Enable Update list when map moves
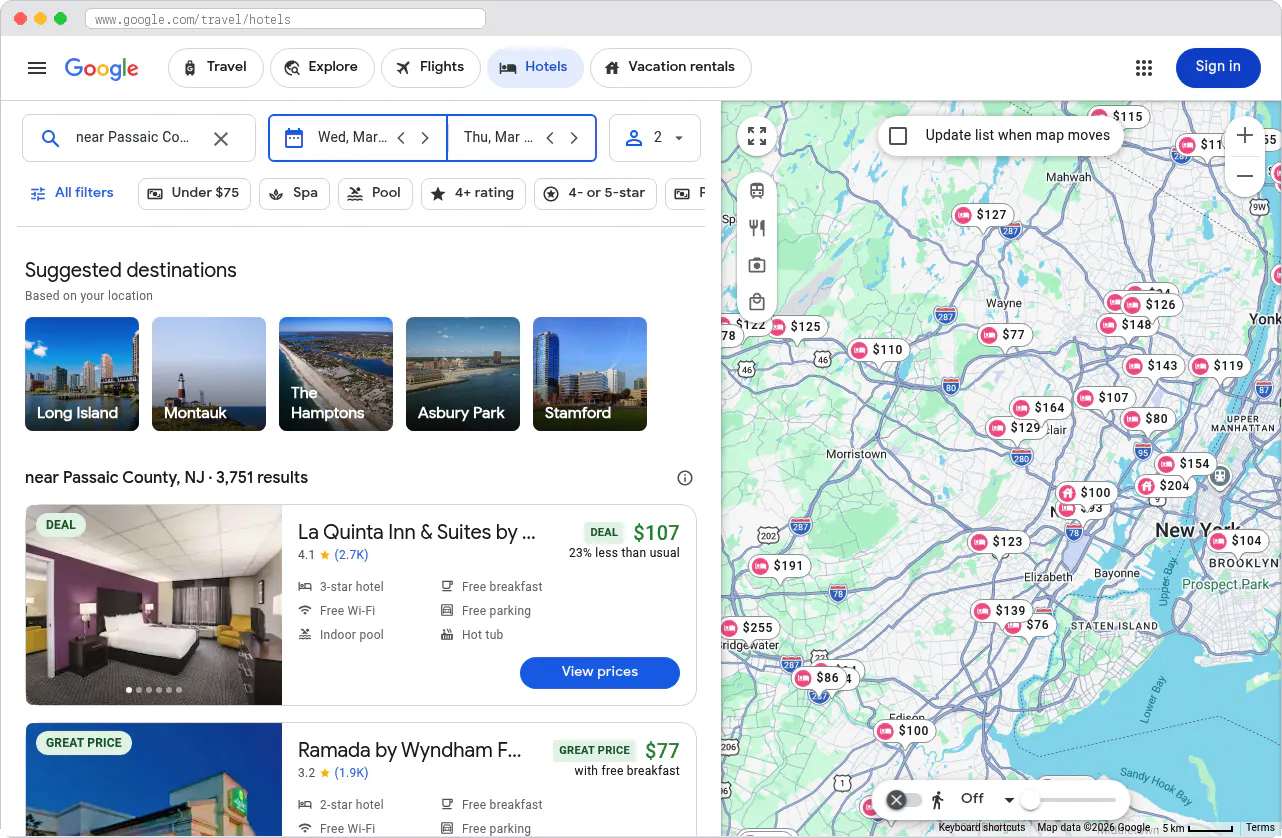1282x838 pixels. [x=897, y=135]
